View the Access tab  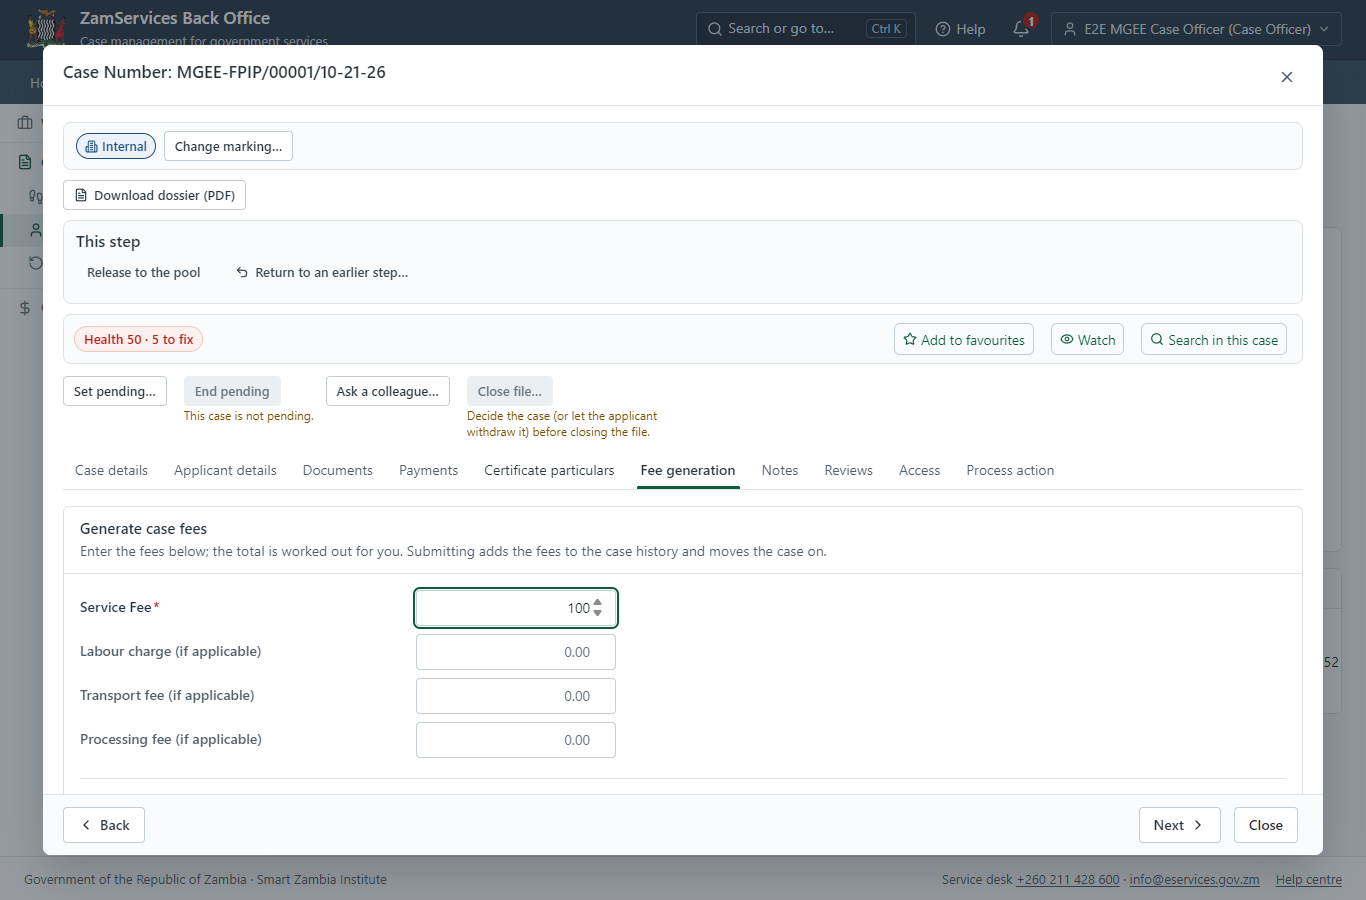click(x=919, y=470)
